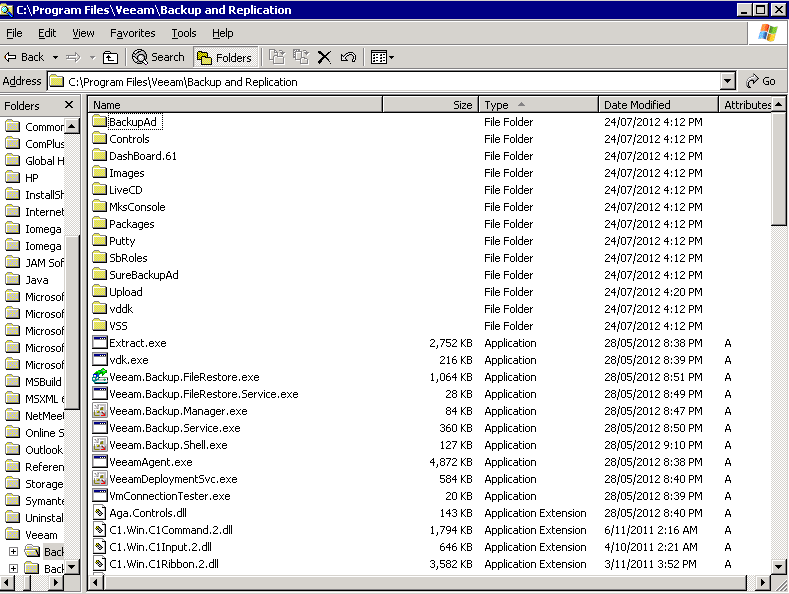The image size is (789, 594).
Task: Select the VeeamAgent.exe icon
Action: tap(100, 462)
